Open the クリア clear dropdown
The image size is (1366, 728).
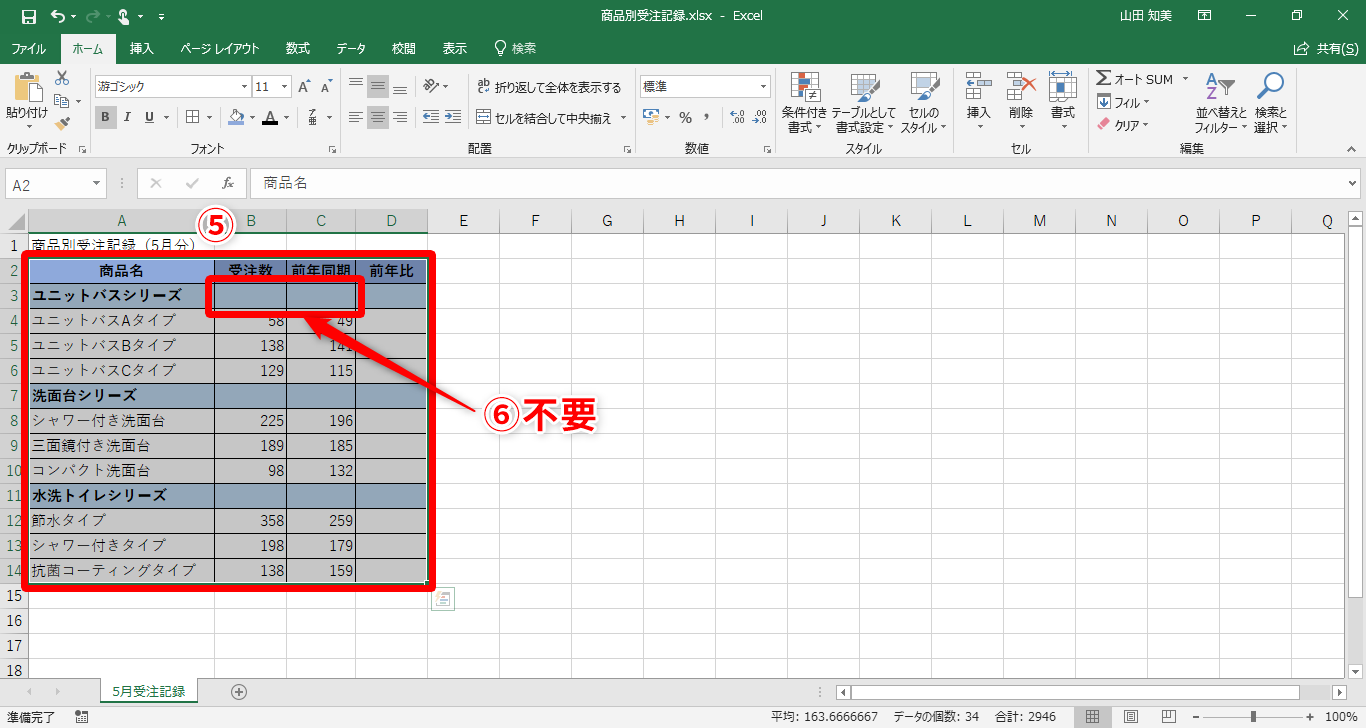pyautogui.click(x=1124, y=125)
